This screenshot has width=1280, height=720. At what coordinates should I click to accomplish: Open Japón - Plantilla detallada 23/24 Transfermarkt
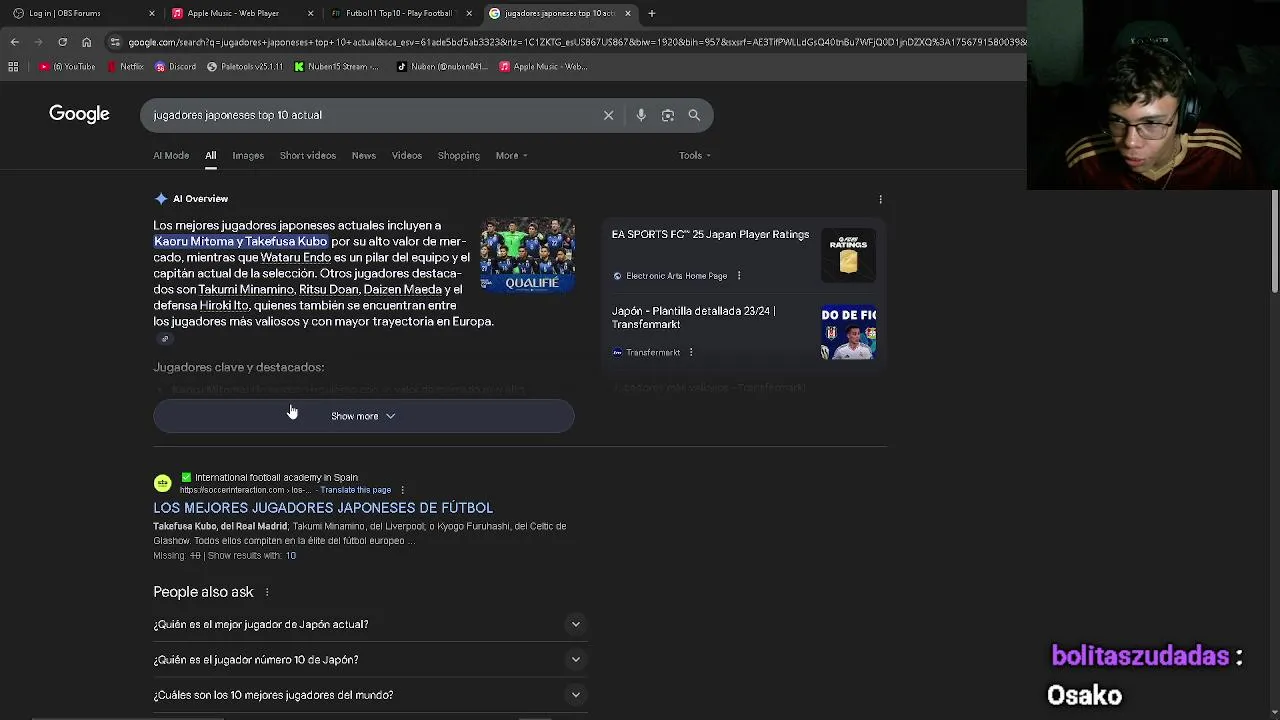[x=693, y=317]
